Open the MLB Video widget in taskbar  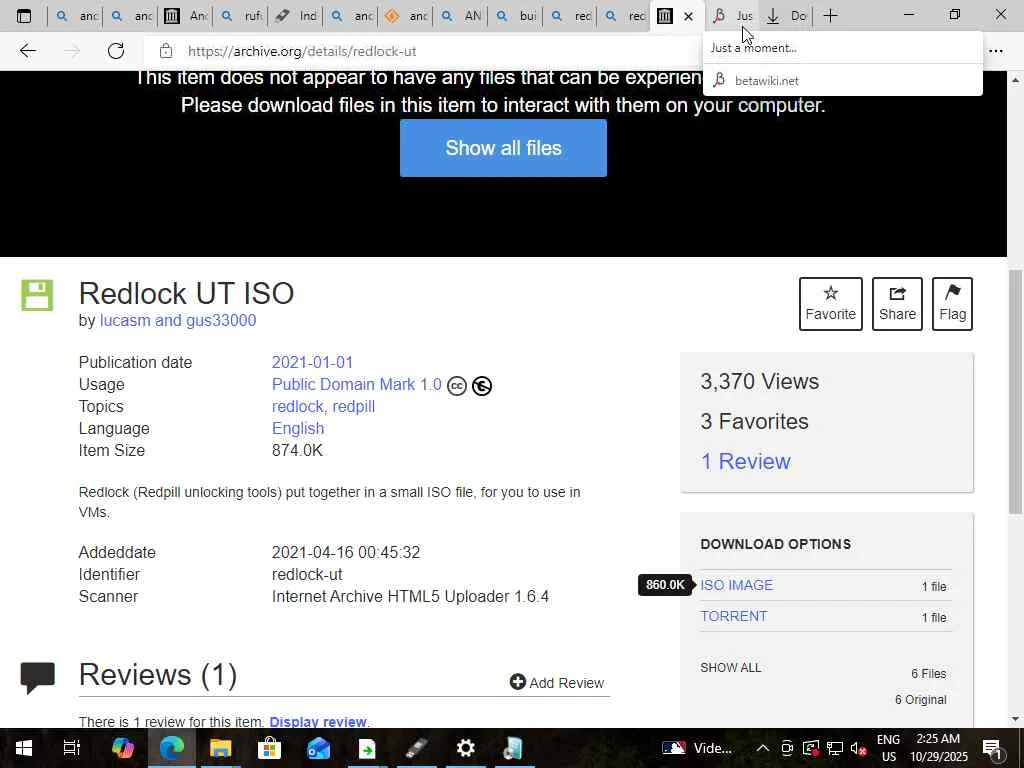tap(697, 748)
